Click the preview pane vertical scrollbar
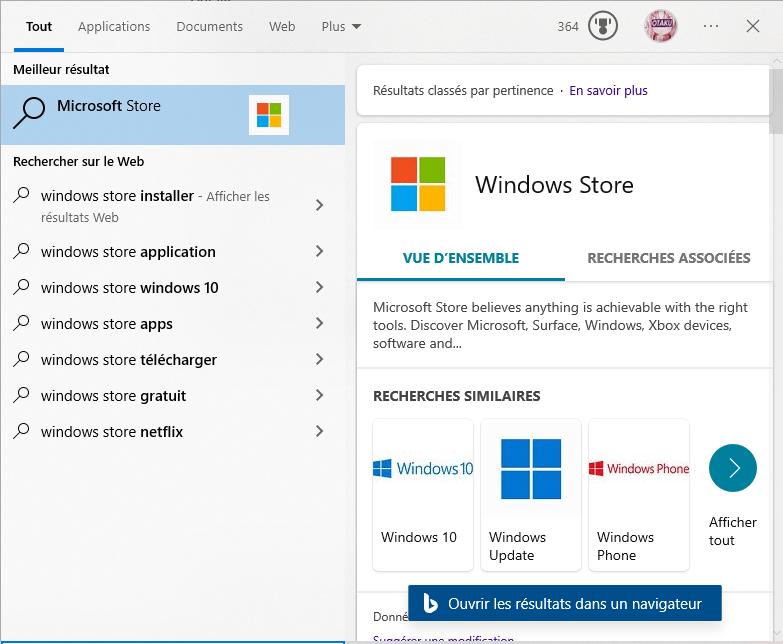Image resolution: width=783 pixels, height=644 pixels. [x=777, y=101]
